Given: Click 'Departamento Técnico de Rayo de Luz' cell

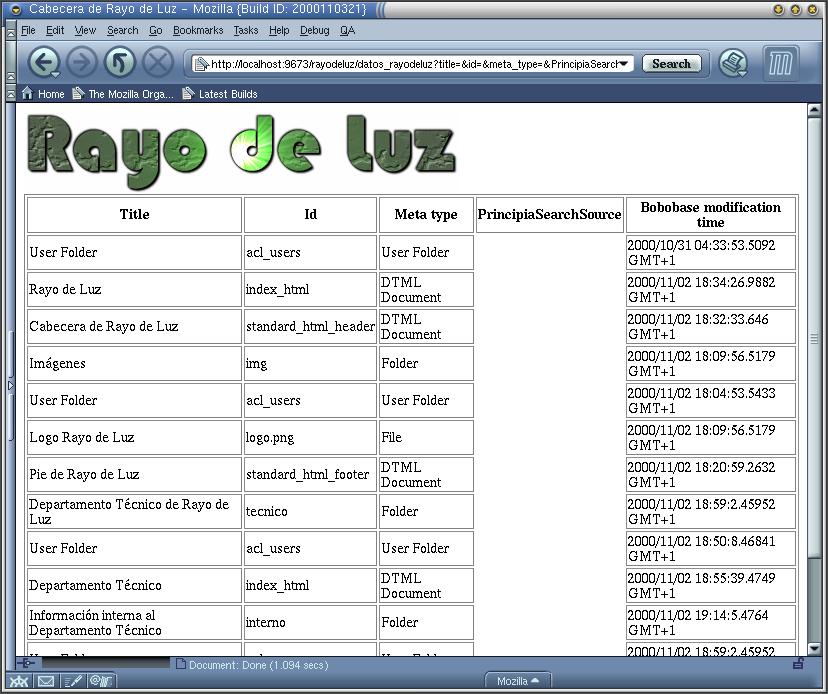Looking at the screenshot, I should [134, 511].
